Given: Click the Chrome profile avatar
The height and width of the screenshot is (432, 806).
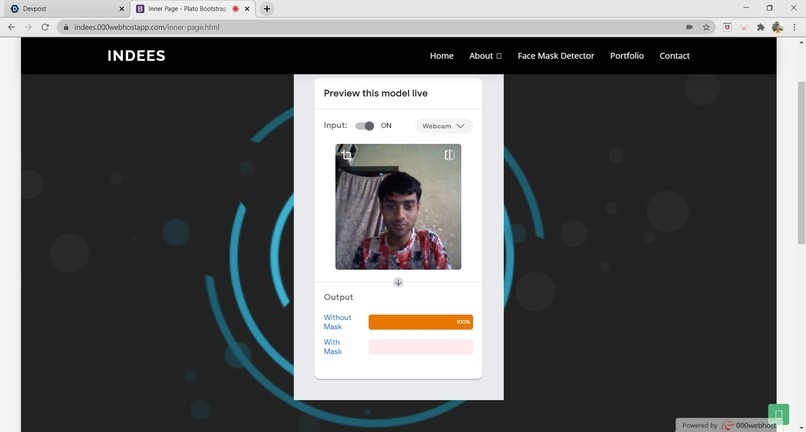Looking at the screenshot, I should click(777, 27).
